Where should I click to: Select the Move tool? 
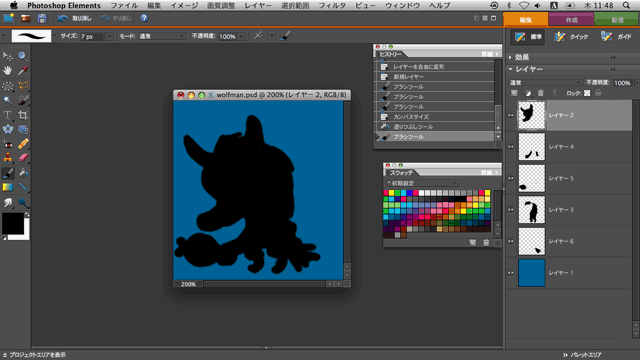pos(7,56)
